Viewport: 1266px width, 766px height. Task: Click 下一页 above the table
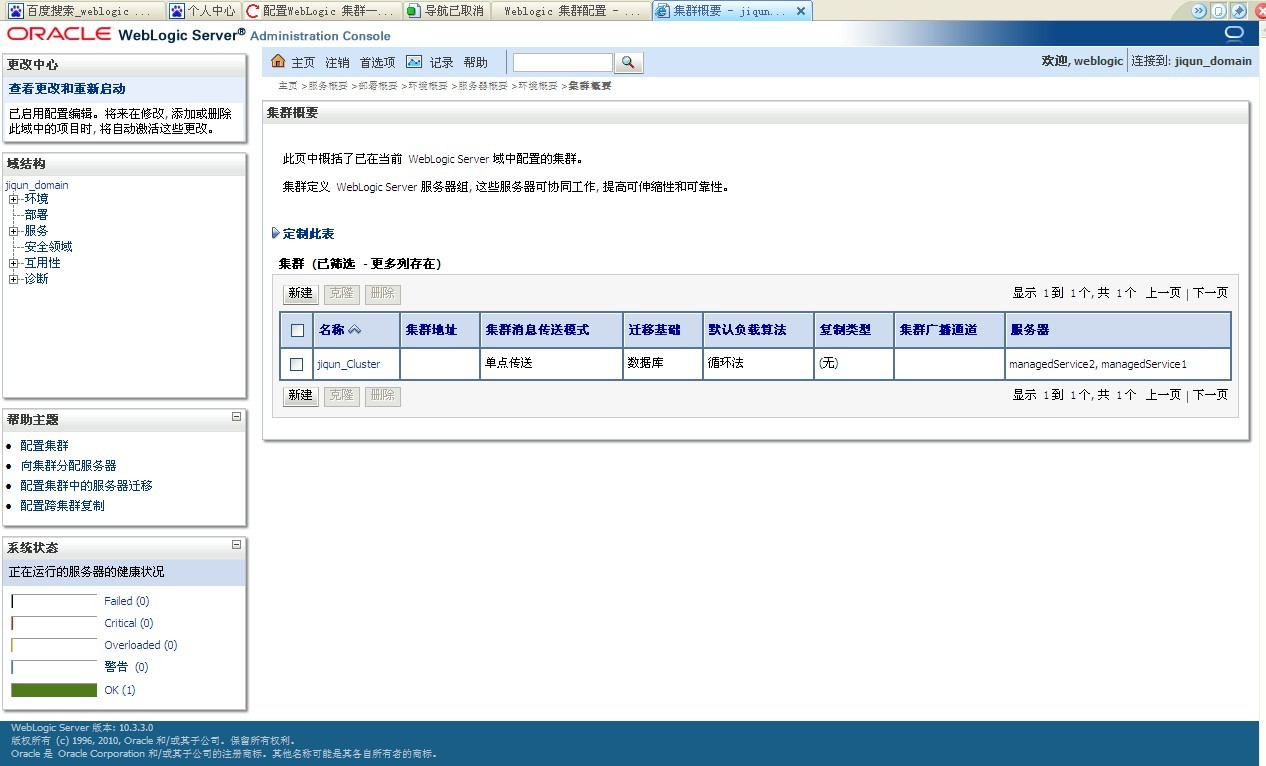1210,293
